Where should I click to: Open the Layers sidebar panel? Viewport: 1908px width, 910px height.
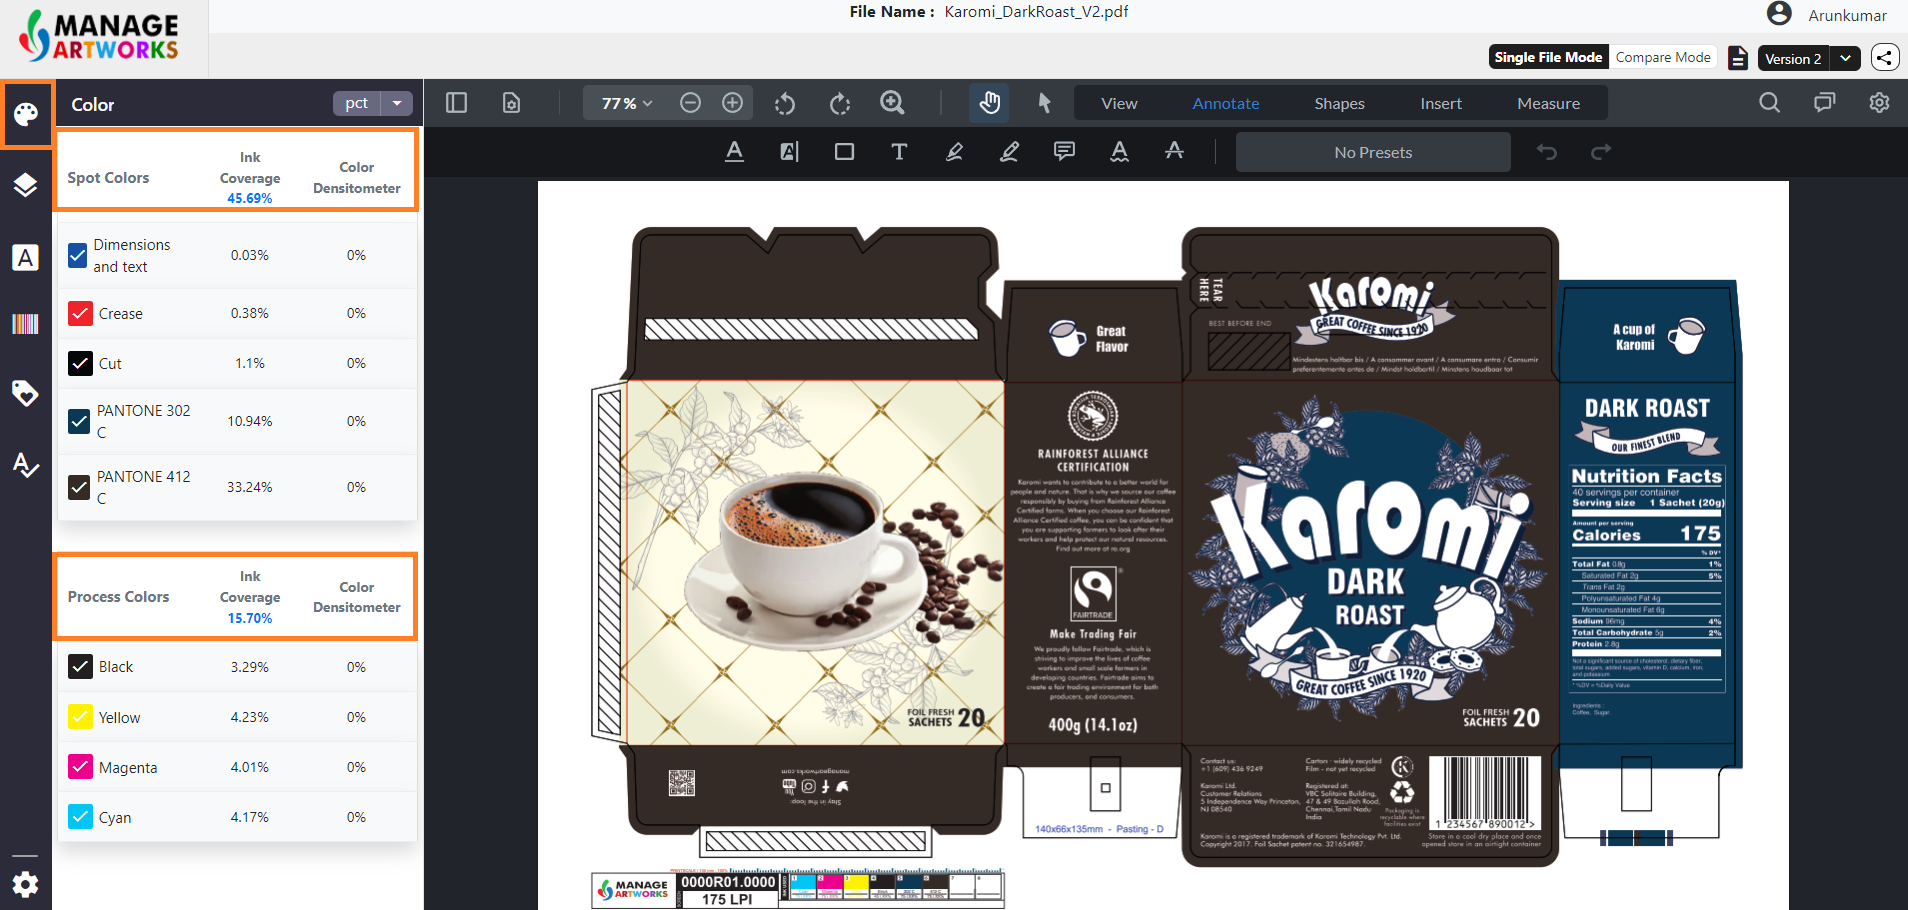[x=26, y=185]
